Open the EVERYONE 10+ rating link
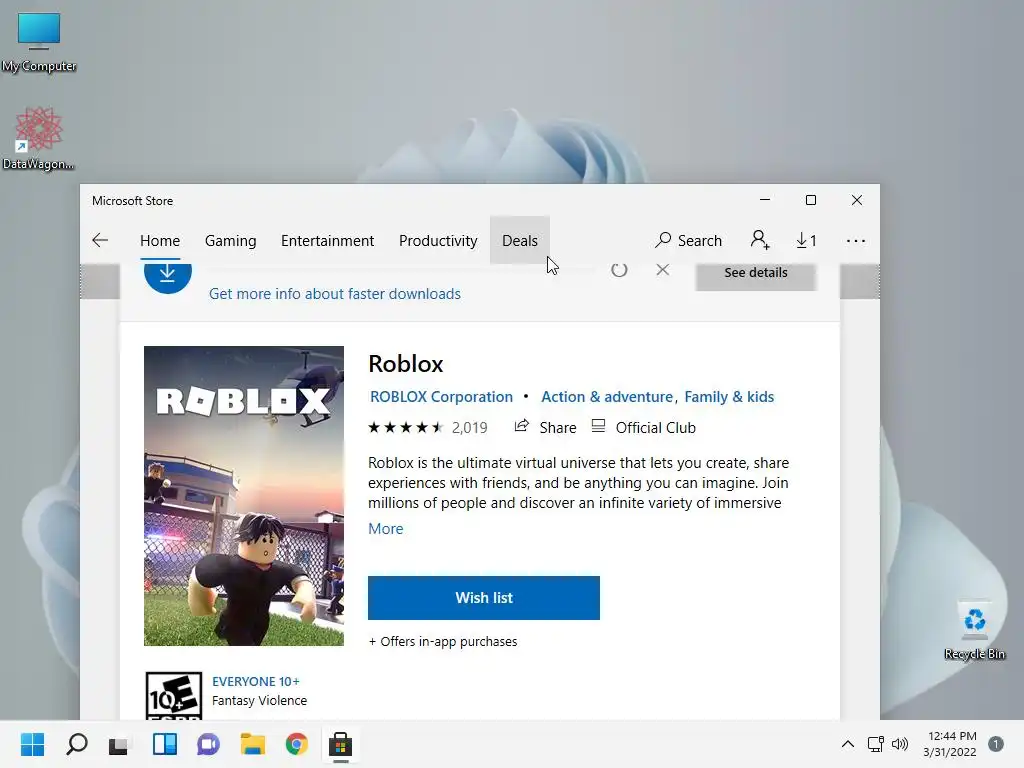Viewport: 1024px width, 768px height. [x=256, y=681]
